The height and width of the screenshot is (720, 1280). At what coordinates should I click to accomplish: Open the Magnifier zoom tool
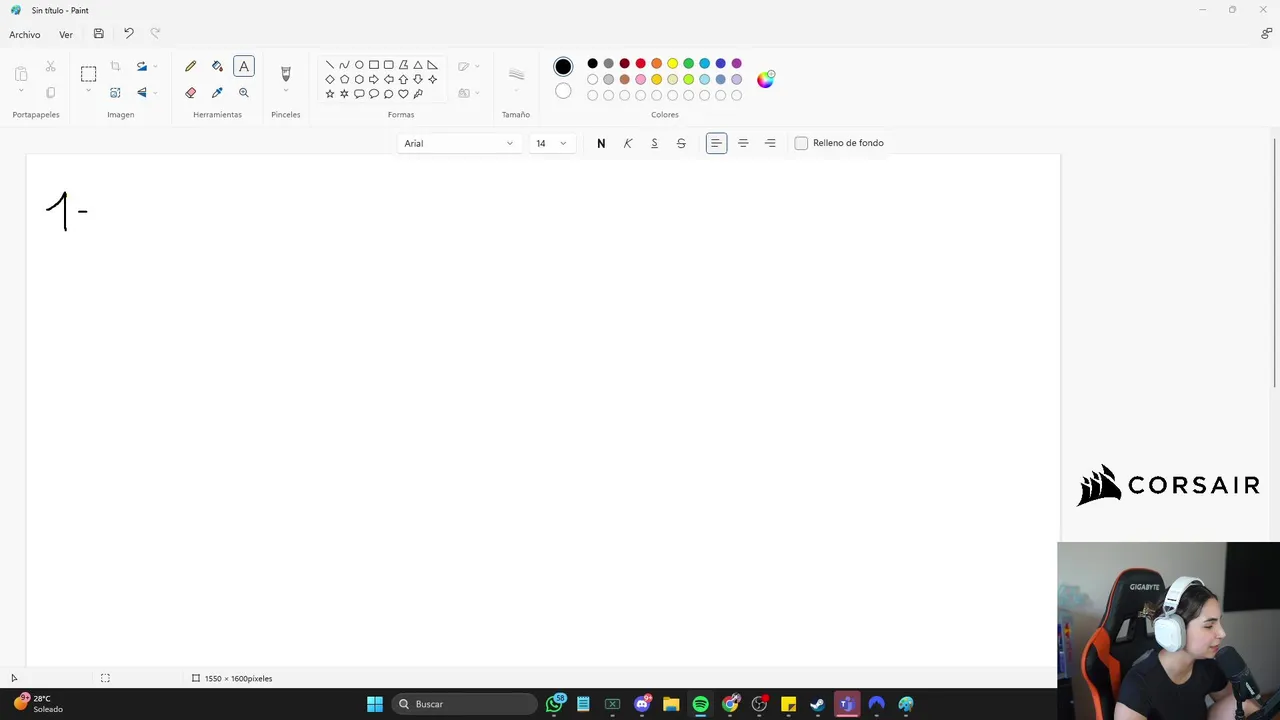(244, 92)
